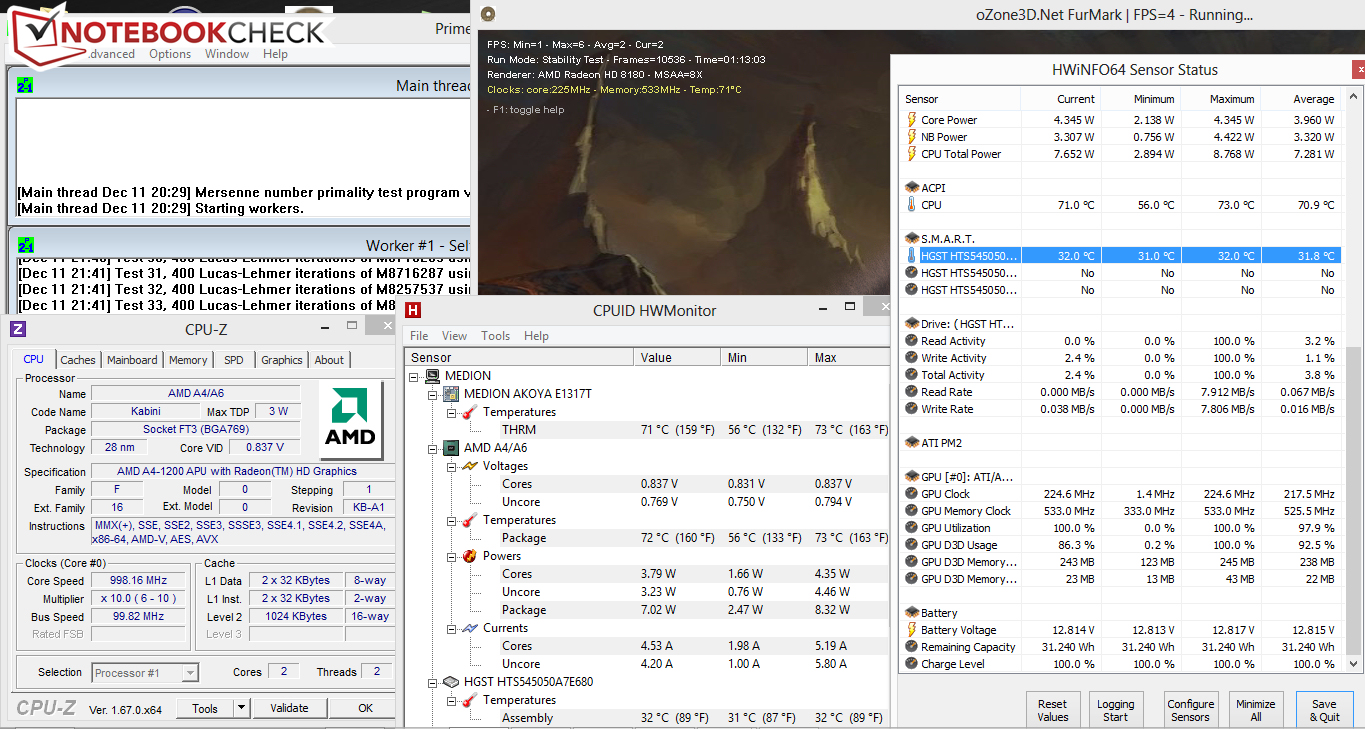Click the ATI PM2 group icon
The height and width of the screenshot is (729, 1365).
pos(911,443)
